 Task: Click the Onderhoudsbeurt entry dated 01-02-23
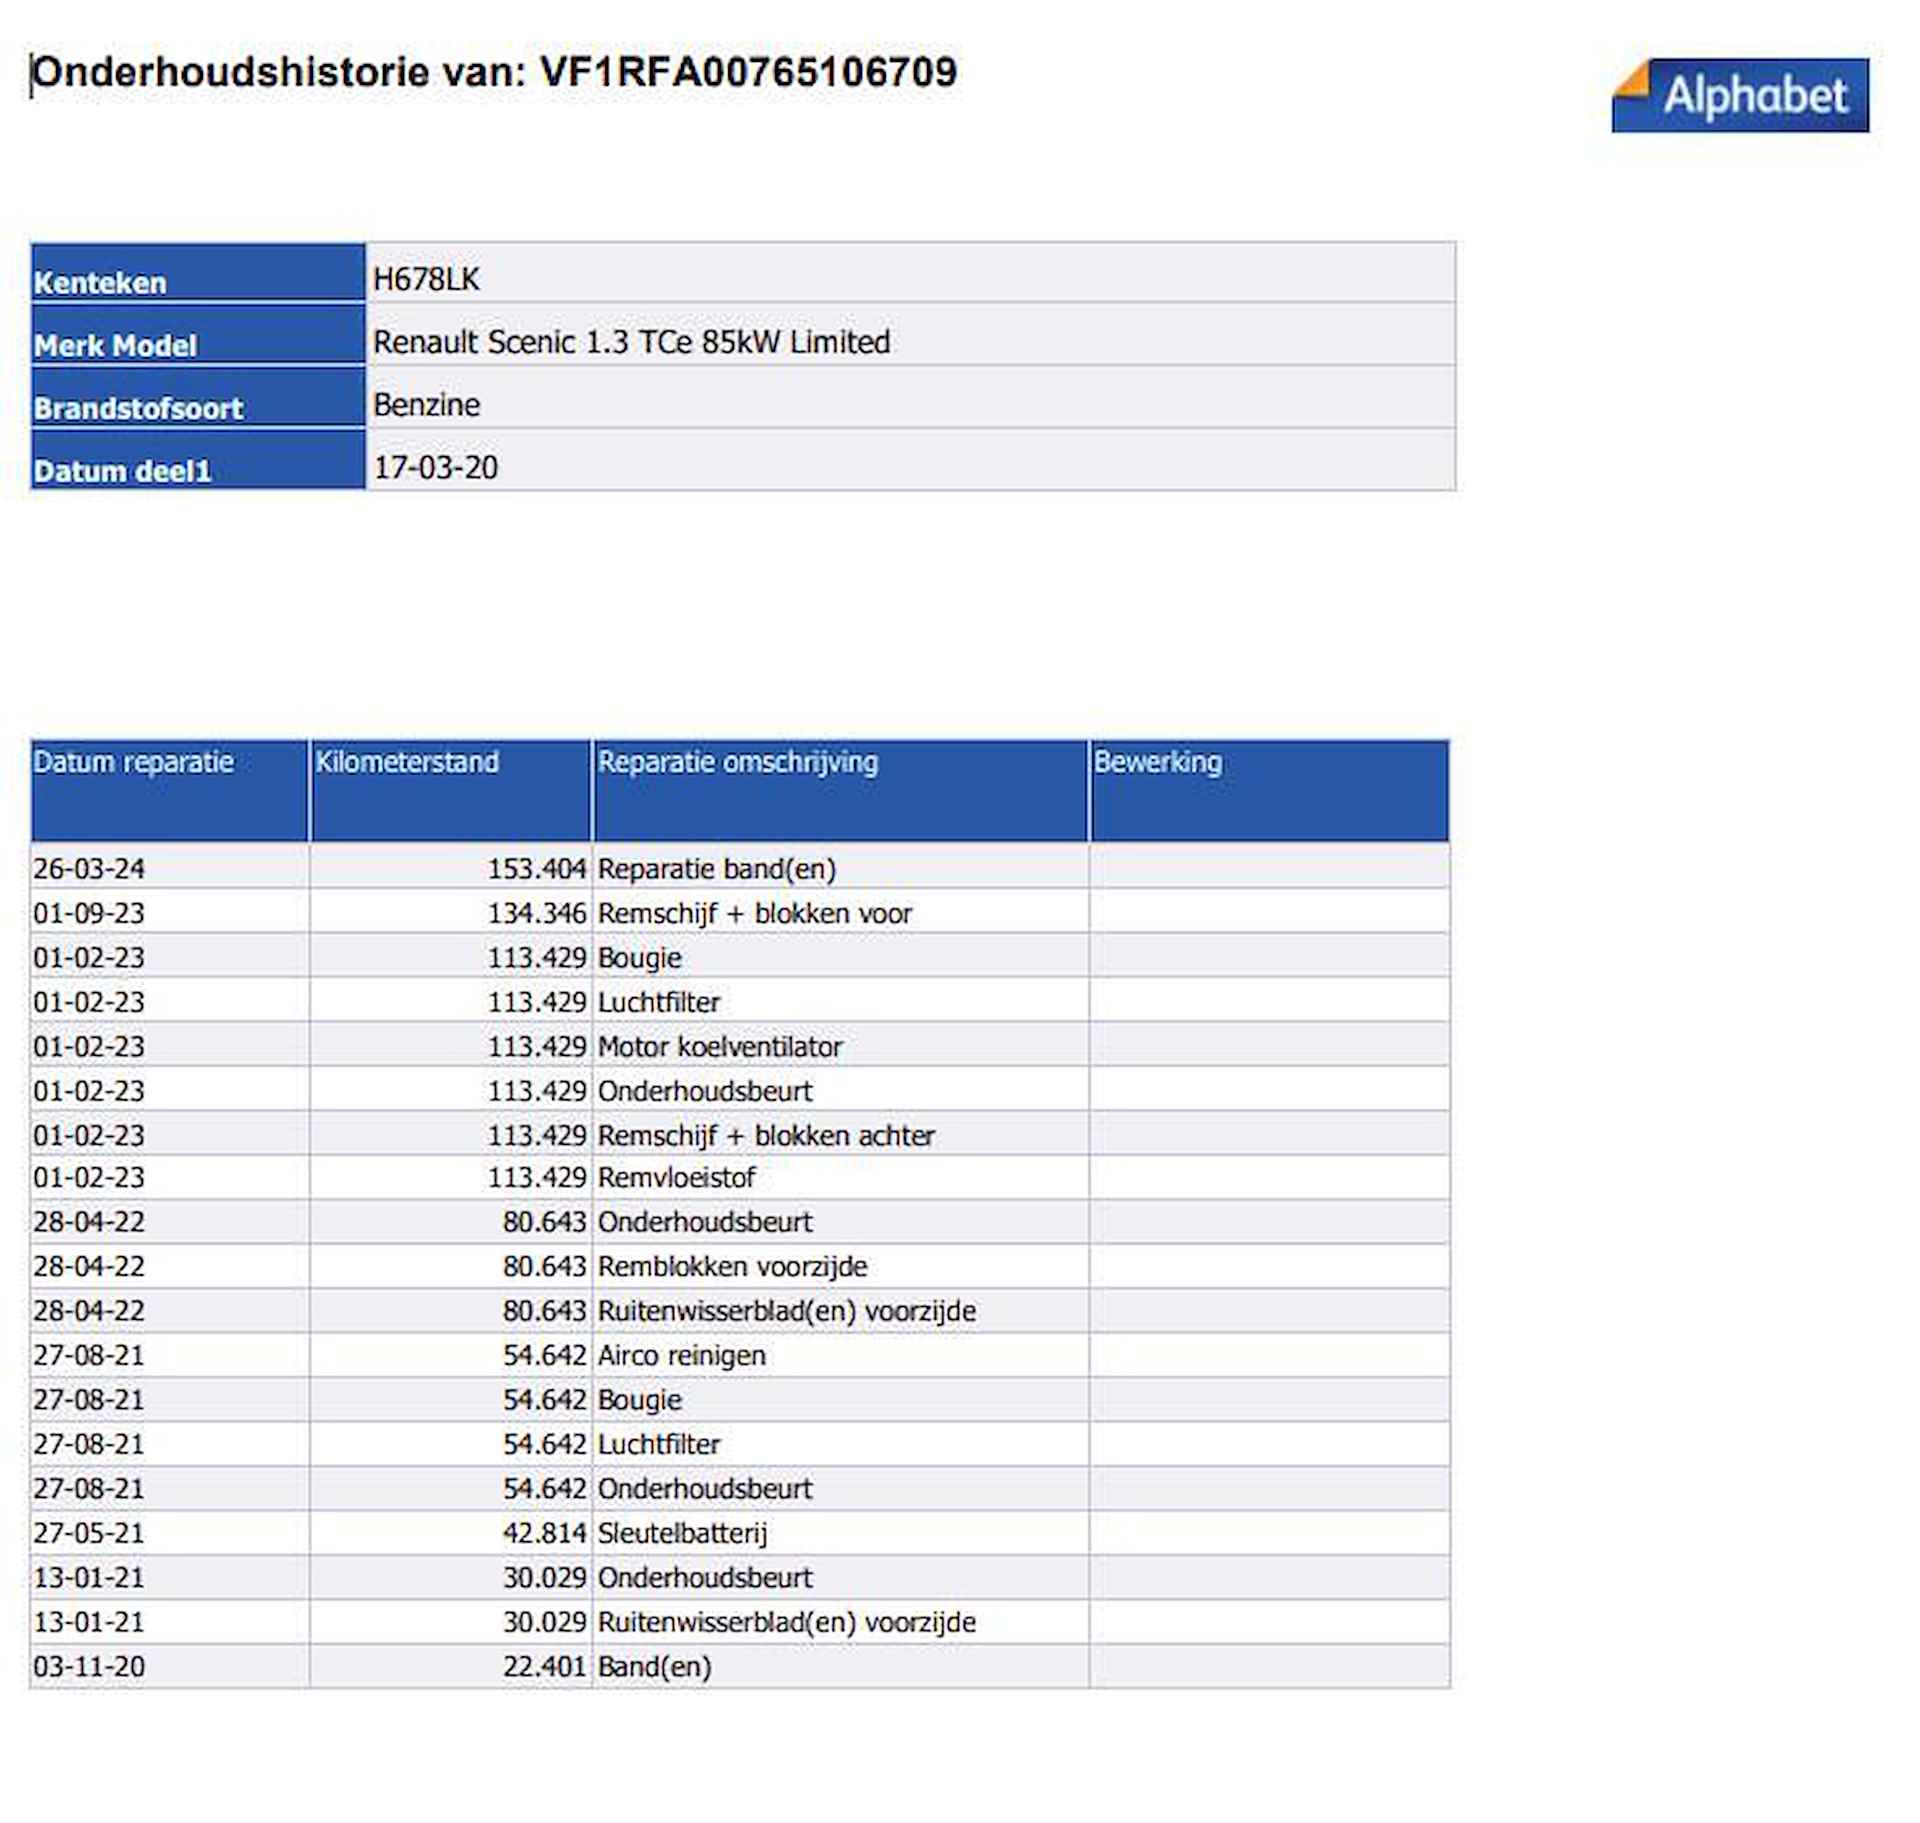click(705, 1091)
